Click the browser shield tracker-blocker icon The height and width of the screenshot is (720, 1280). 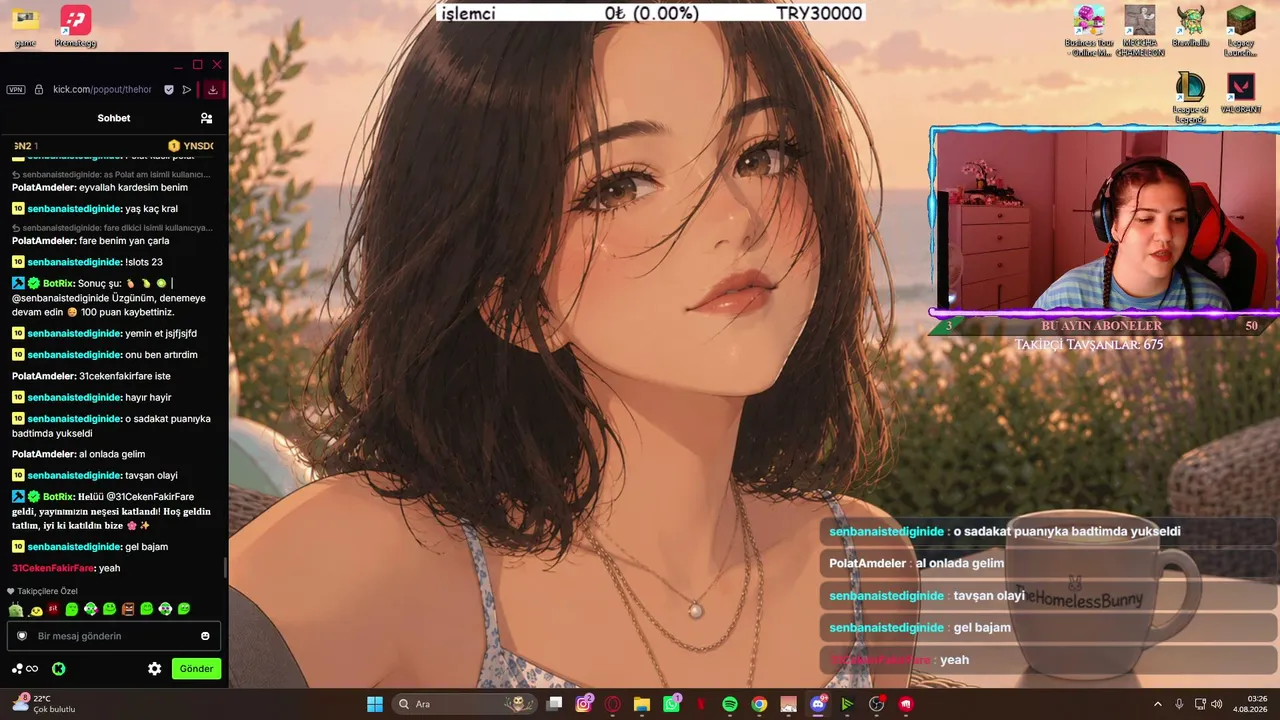pos(169,89)
